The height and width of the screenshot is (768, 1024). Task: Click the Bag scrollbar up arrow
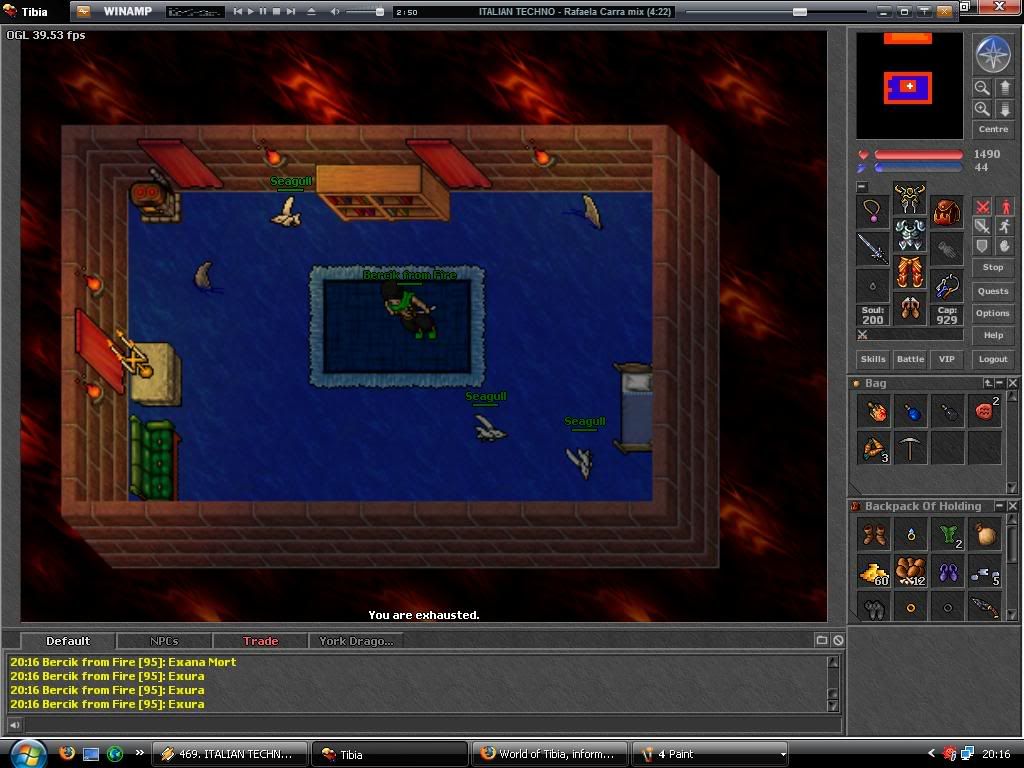1012,396
